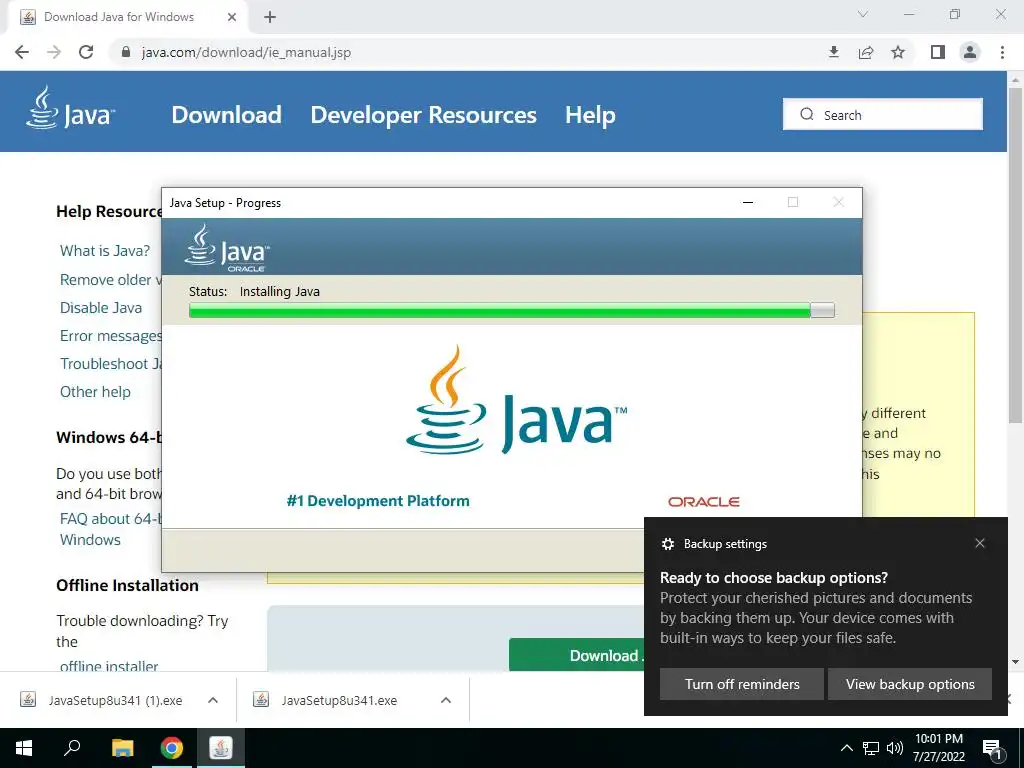The height and width of the screenshot is (768, 1024).
Task: Reload the page with the refresh icon
Action: (86, 52)
